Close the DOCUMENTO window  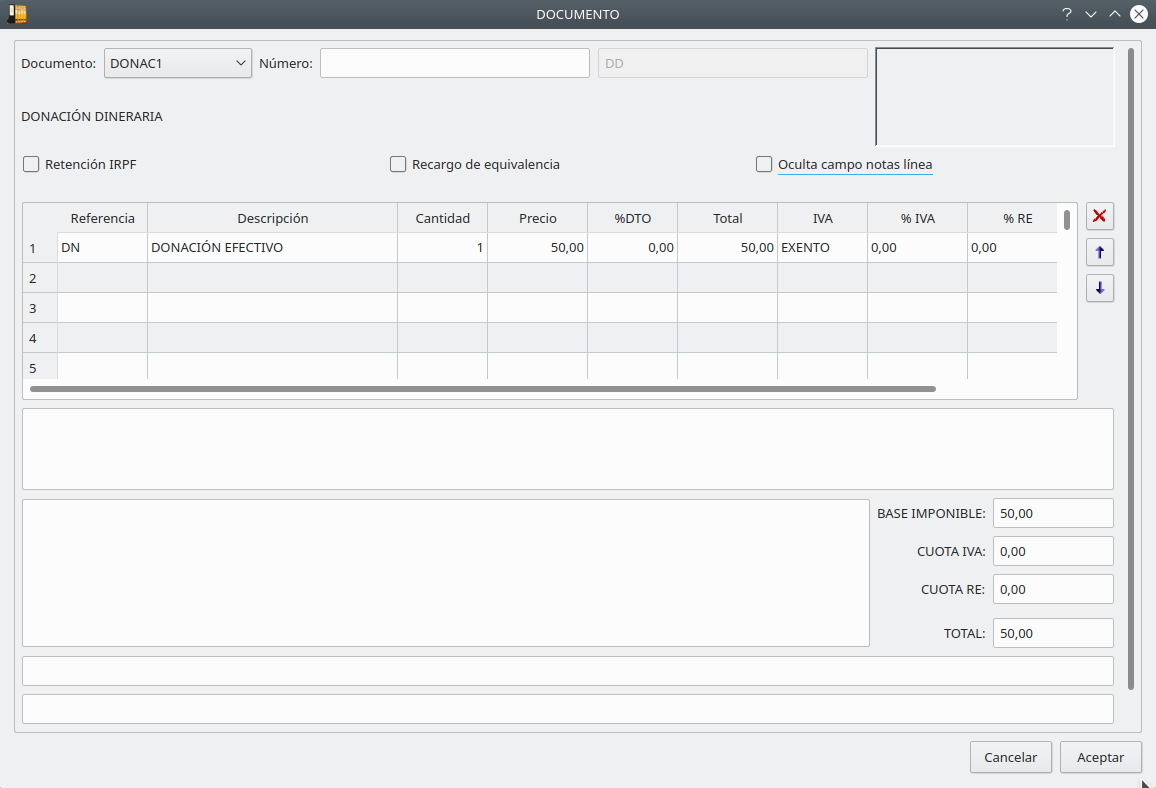[1139, 14]
